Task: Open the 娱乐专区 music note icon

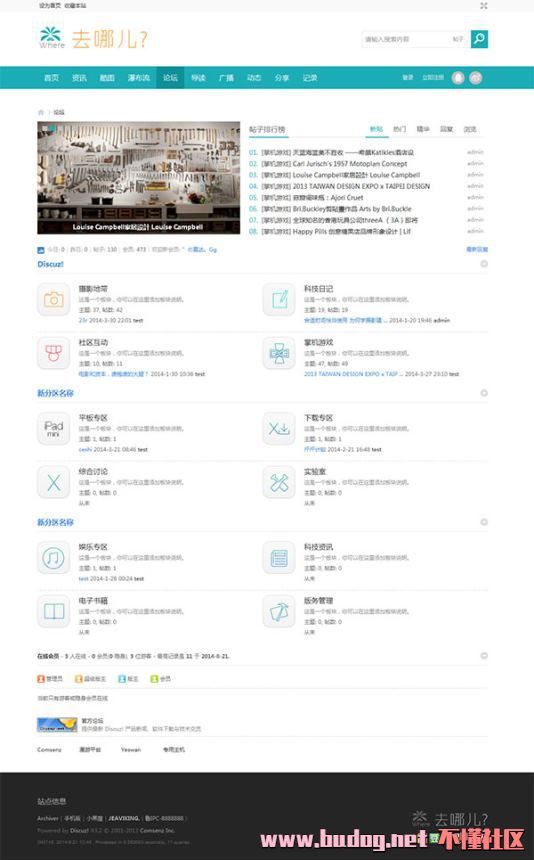Action: coord(54,558)
